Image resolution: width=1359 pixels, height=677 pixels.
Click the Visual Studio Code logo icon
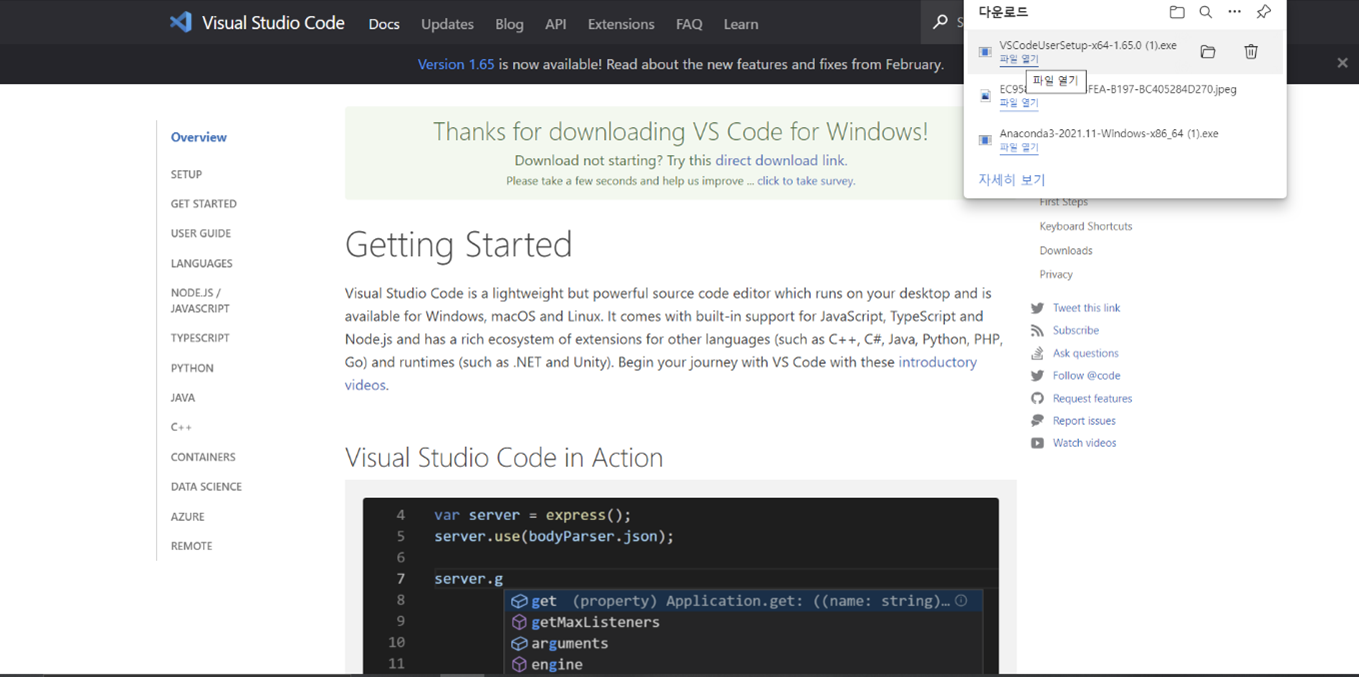181,22
